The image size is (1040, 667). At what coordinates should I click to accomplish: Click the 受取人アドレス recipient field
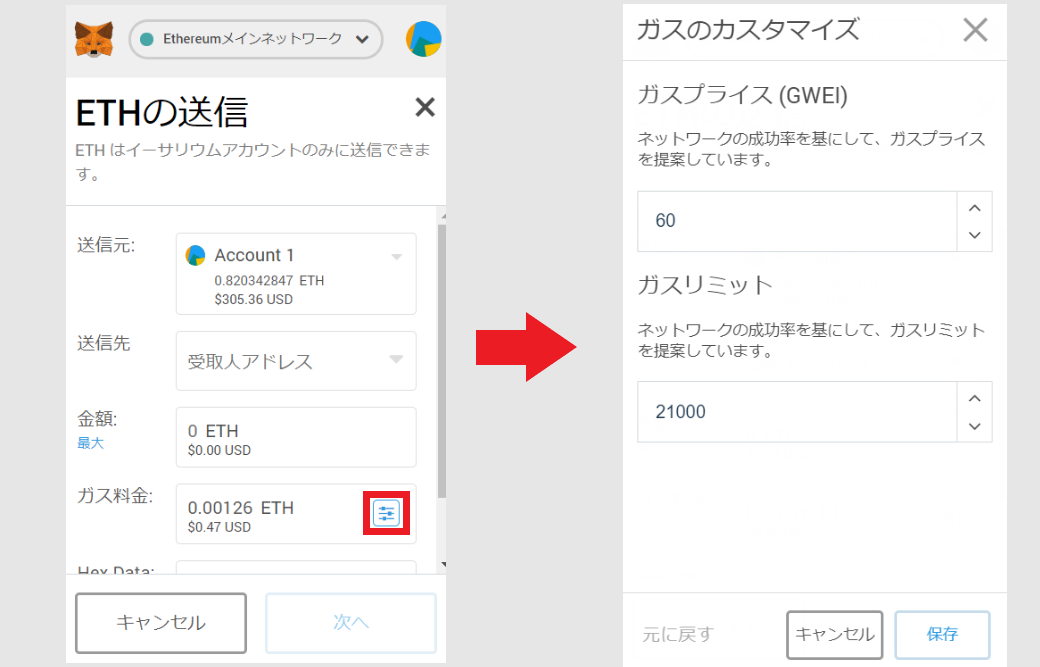pyautogui.click(x=296, y=361)
